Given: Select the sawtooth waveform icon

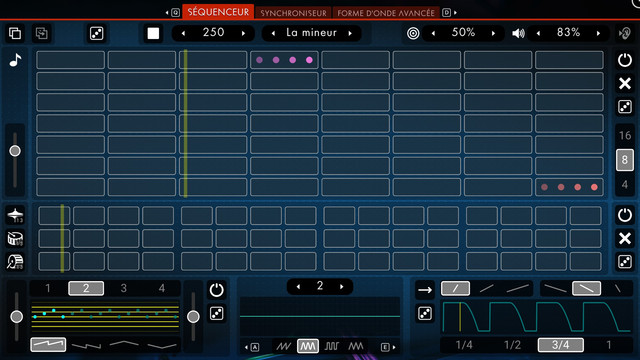Looking at the screenshot, I should coord(284,347).
